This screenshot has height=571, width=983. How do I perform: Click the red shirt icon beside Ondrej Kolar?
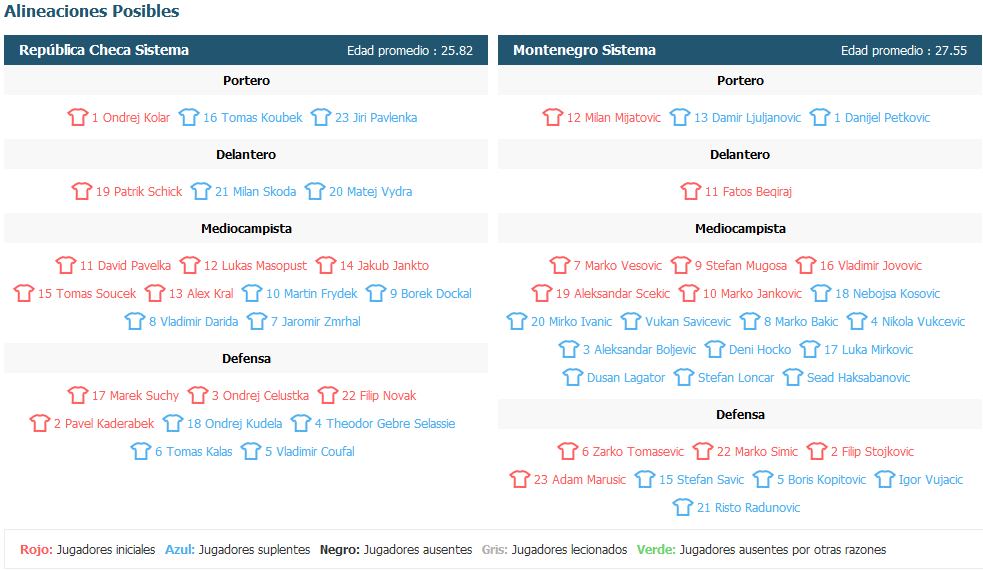click(x=78, y=117)
